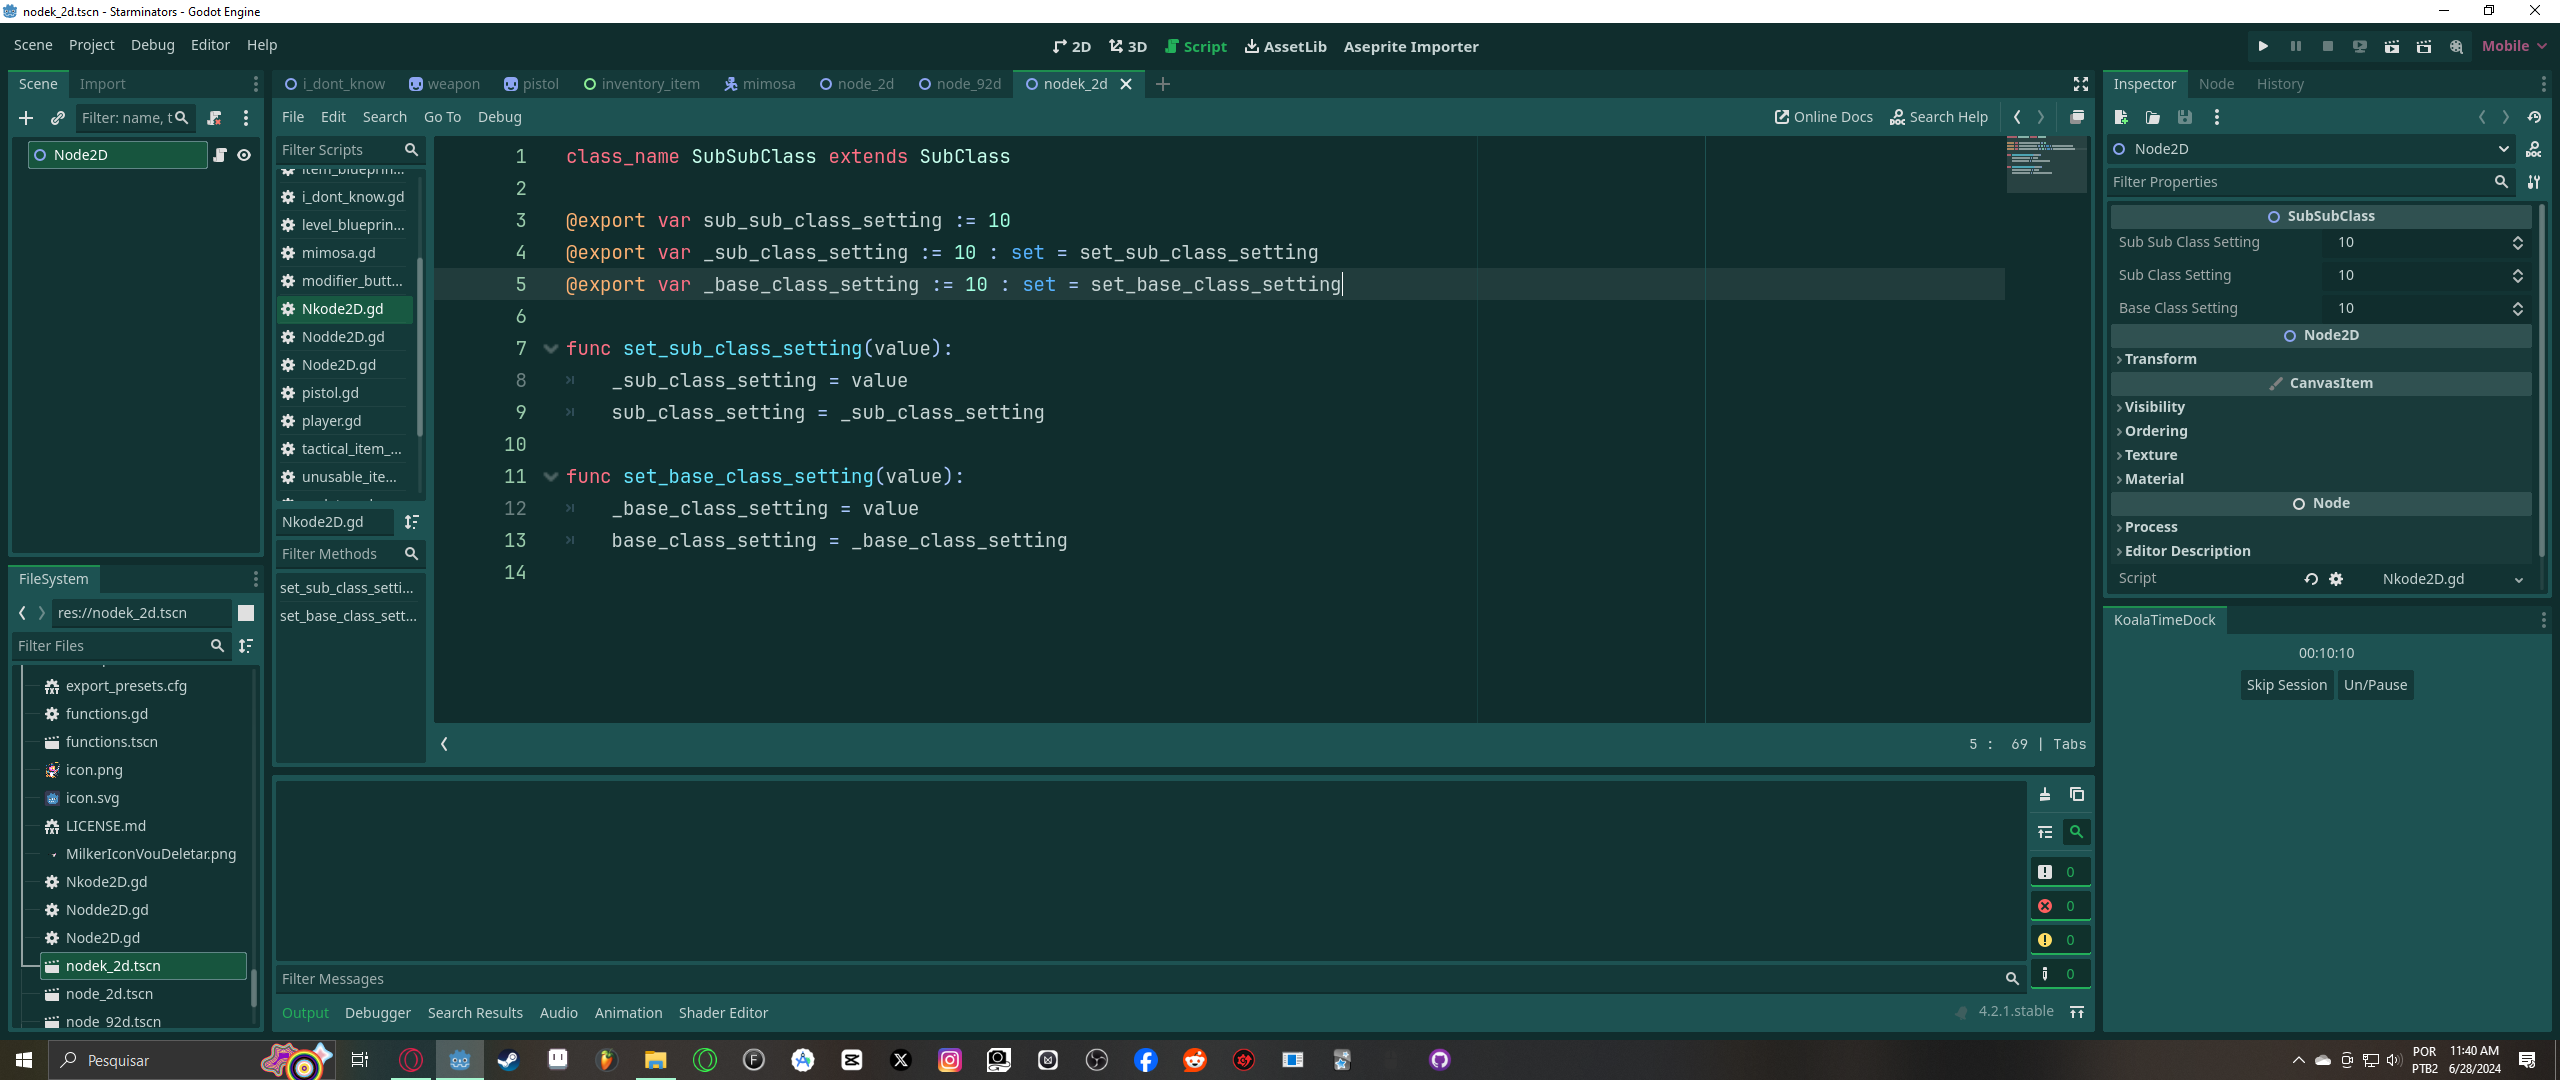The width and height of the screenshot is (2560, 1080).
Task: Load an existing resource folder icon
Action: point(2153,117)
